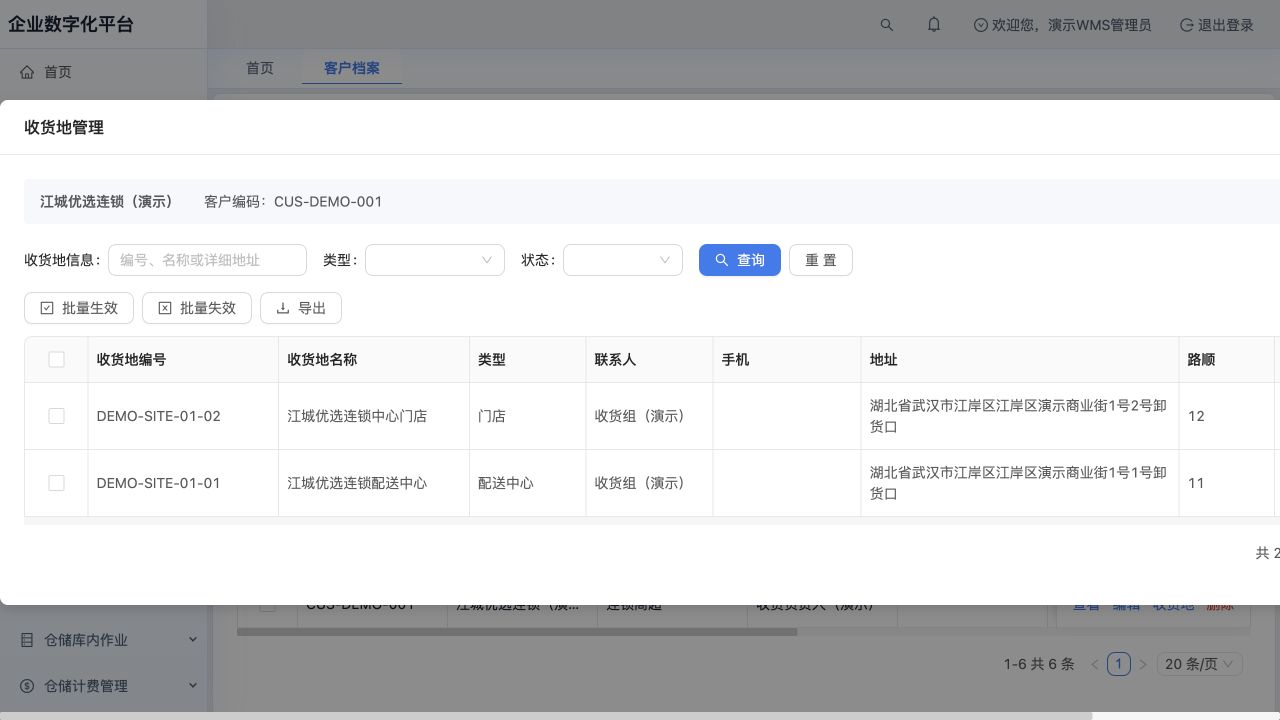Click the search magnifier icon in top bar
The height and width of the screenshot is (720, 1280).
886,25
